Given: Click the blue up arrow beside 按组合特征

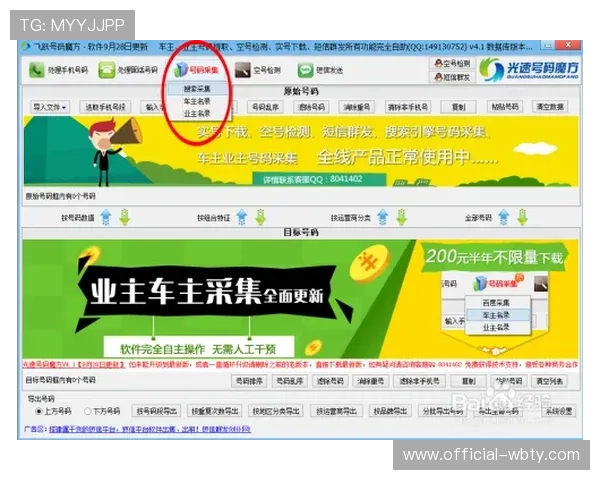Looking at the screenshot, I should [241, 217].
